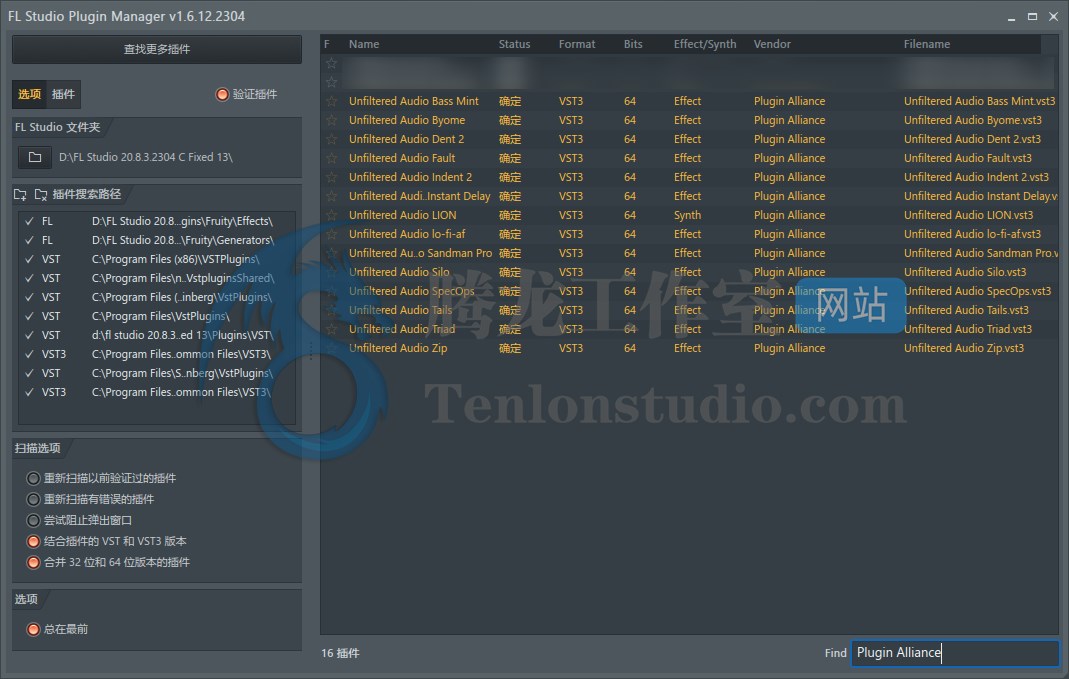
Task: Select the Unfiltered Audio LION plugin name
Action: click(x=402, y=215)
